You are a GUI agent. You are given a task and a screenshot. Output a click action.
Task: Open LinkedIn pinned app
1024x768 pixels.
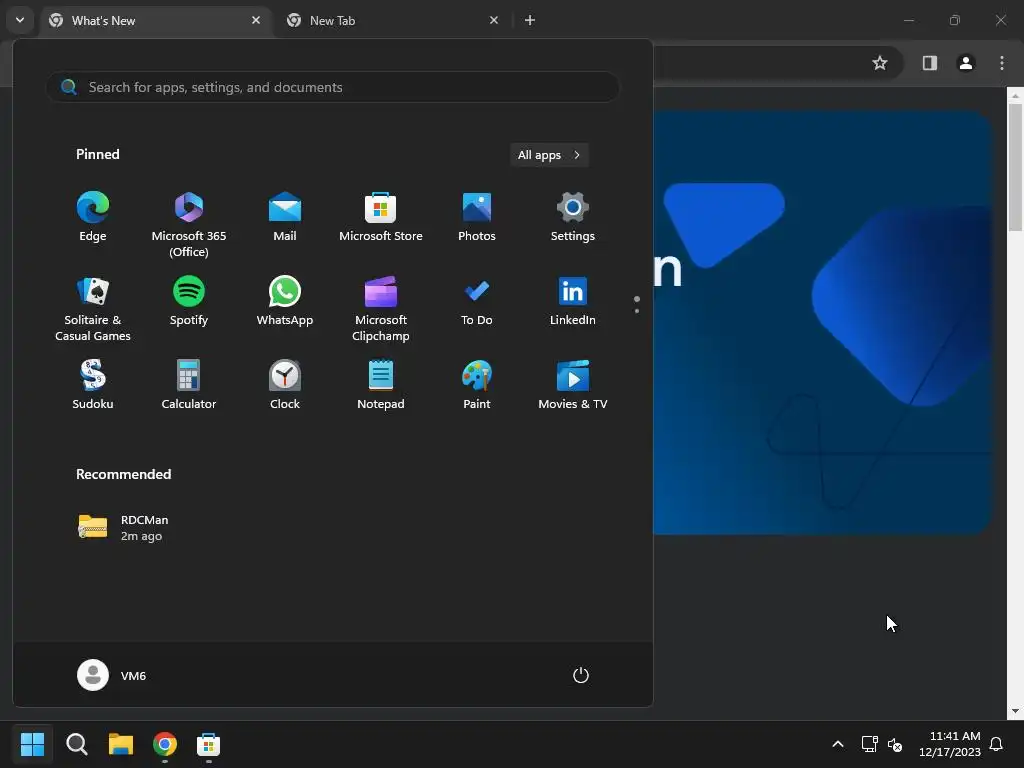click(573, 301)
